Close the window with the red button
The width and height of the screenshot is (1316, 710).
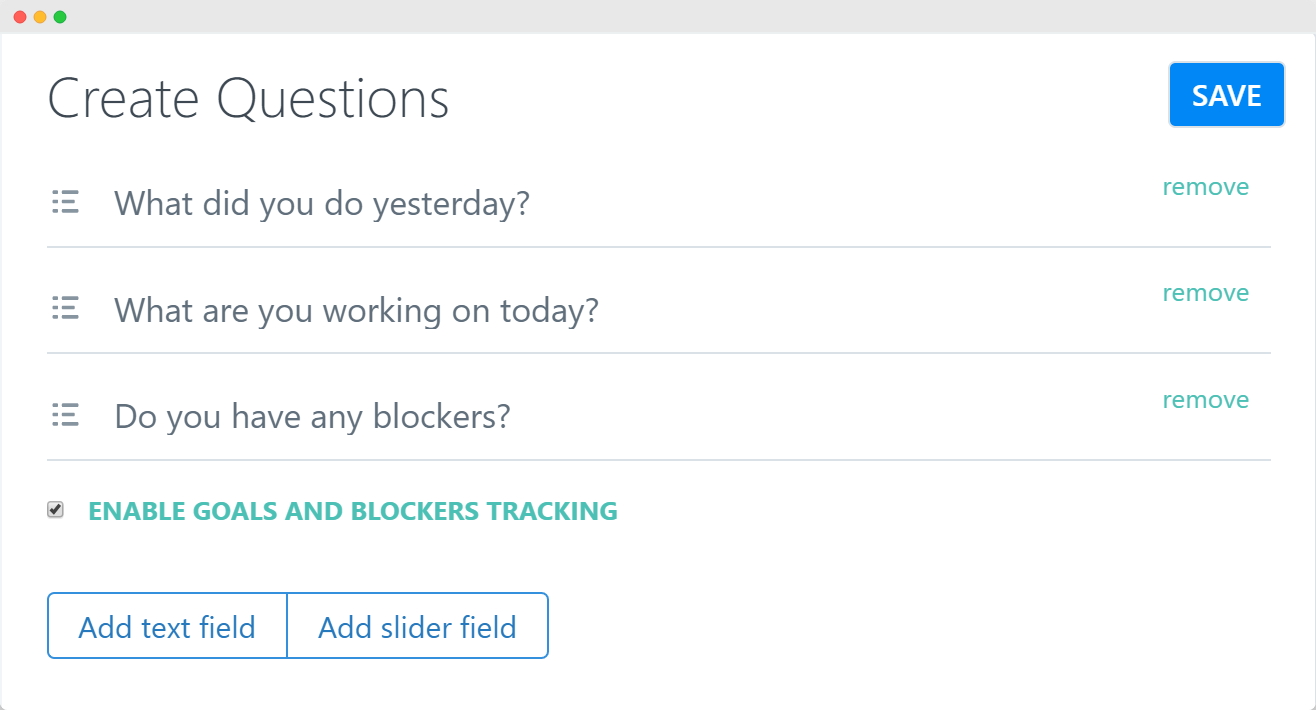tap(20, 17)
